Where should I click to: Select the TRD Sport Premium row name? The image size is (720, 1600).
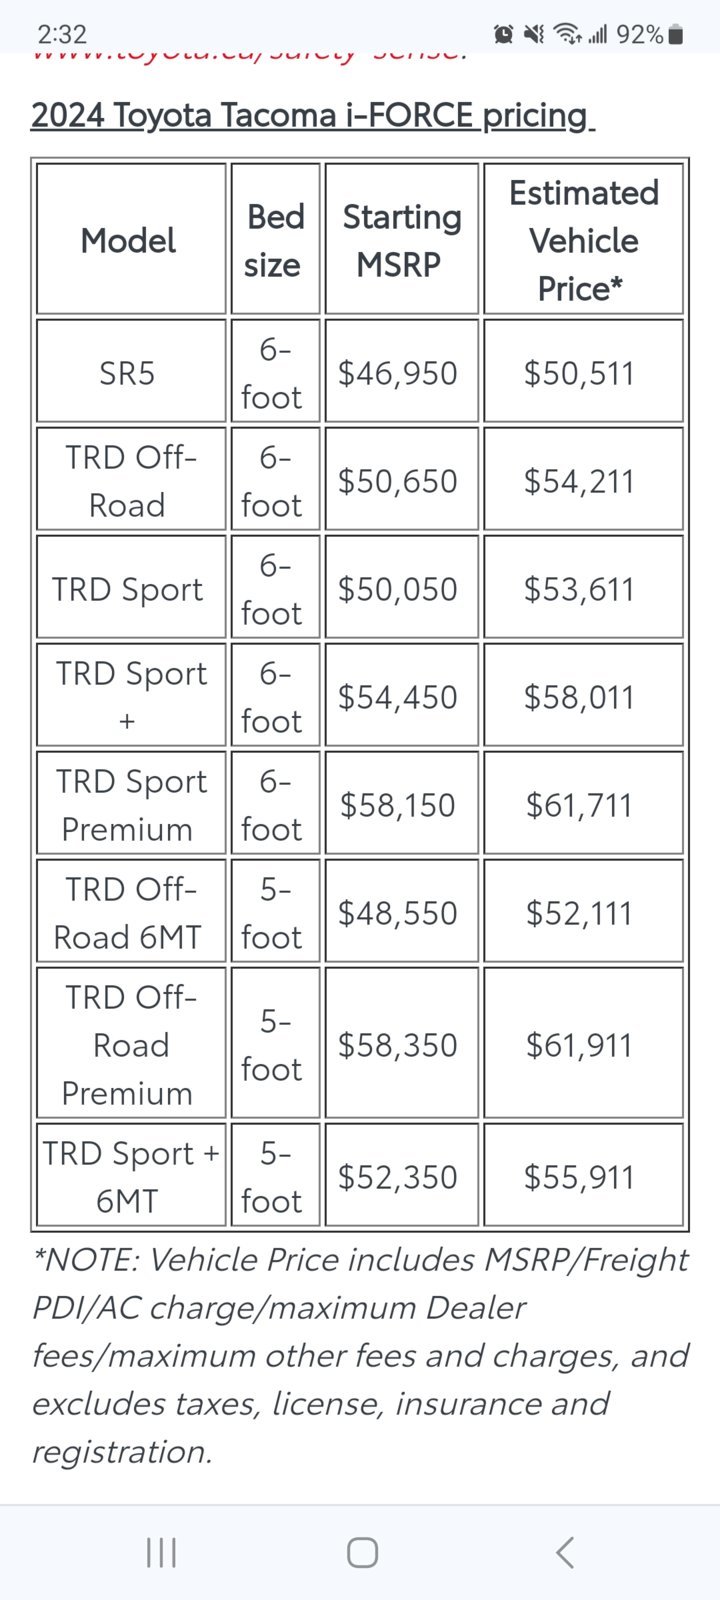click(131, 804)
